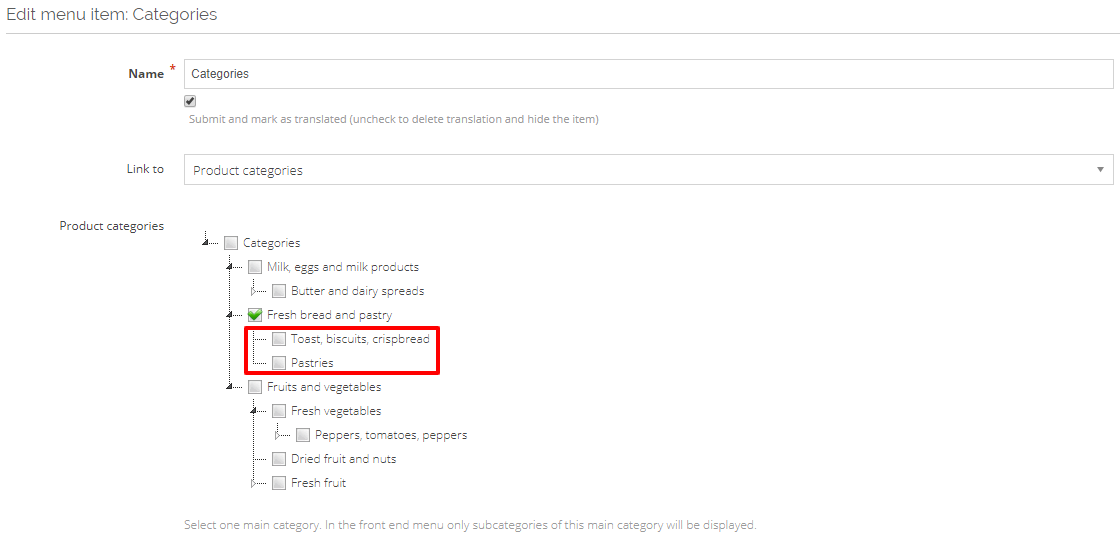Select the Fresh fruit checkbox

tap(279, 482)
